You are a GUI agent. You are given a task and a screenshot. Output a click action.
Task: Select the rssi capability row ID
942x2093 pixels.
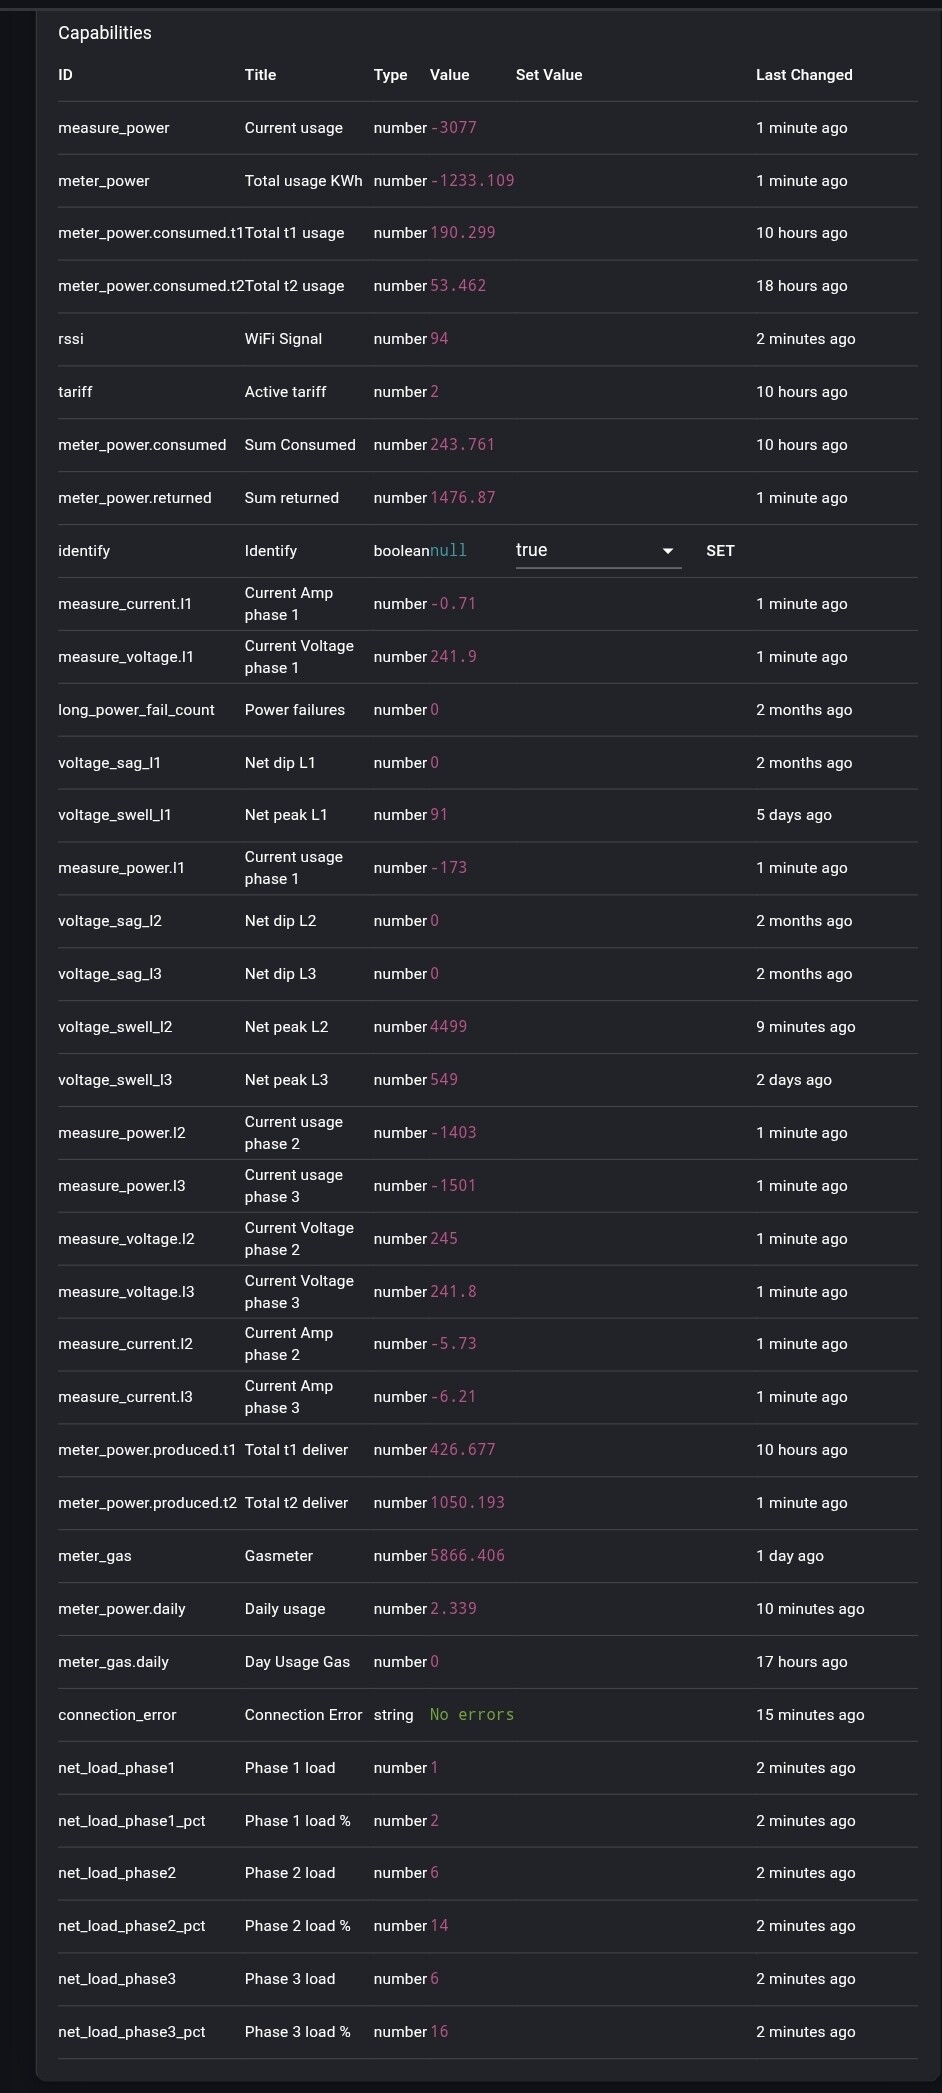[x=71, y=339]
